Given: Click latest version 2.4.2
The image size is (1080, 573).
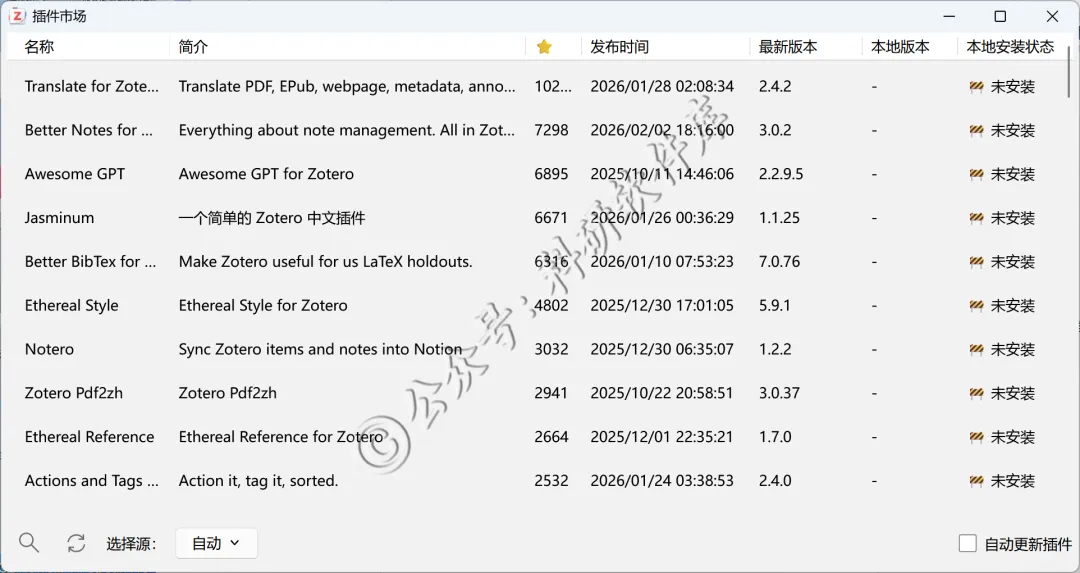Looking at the screenshot, I should 775,86.
